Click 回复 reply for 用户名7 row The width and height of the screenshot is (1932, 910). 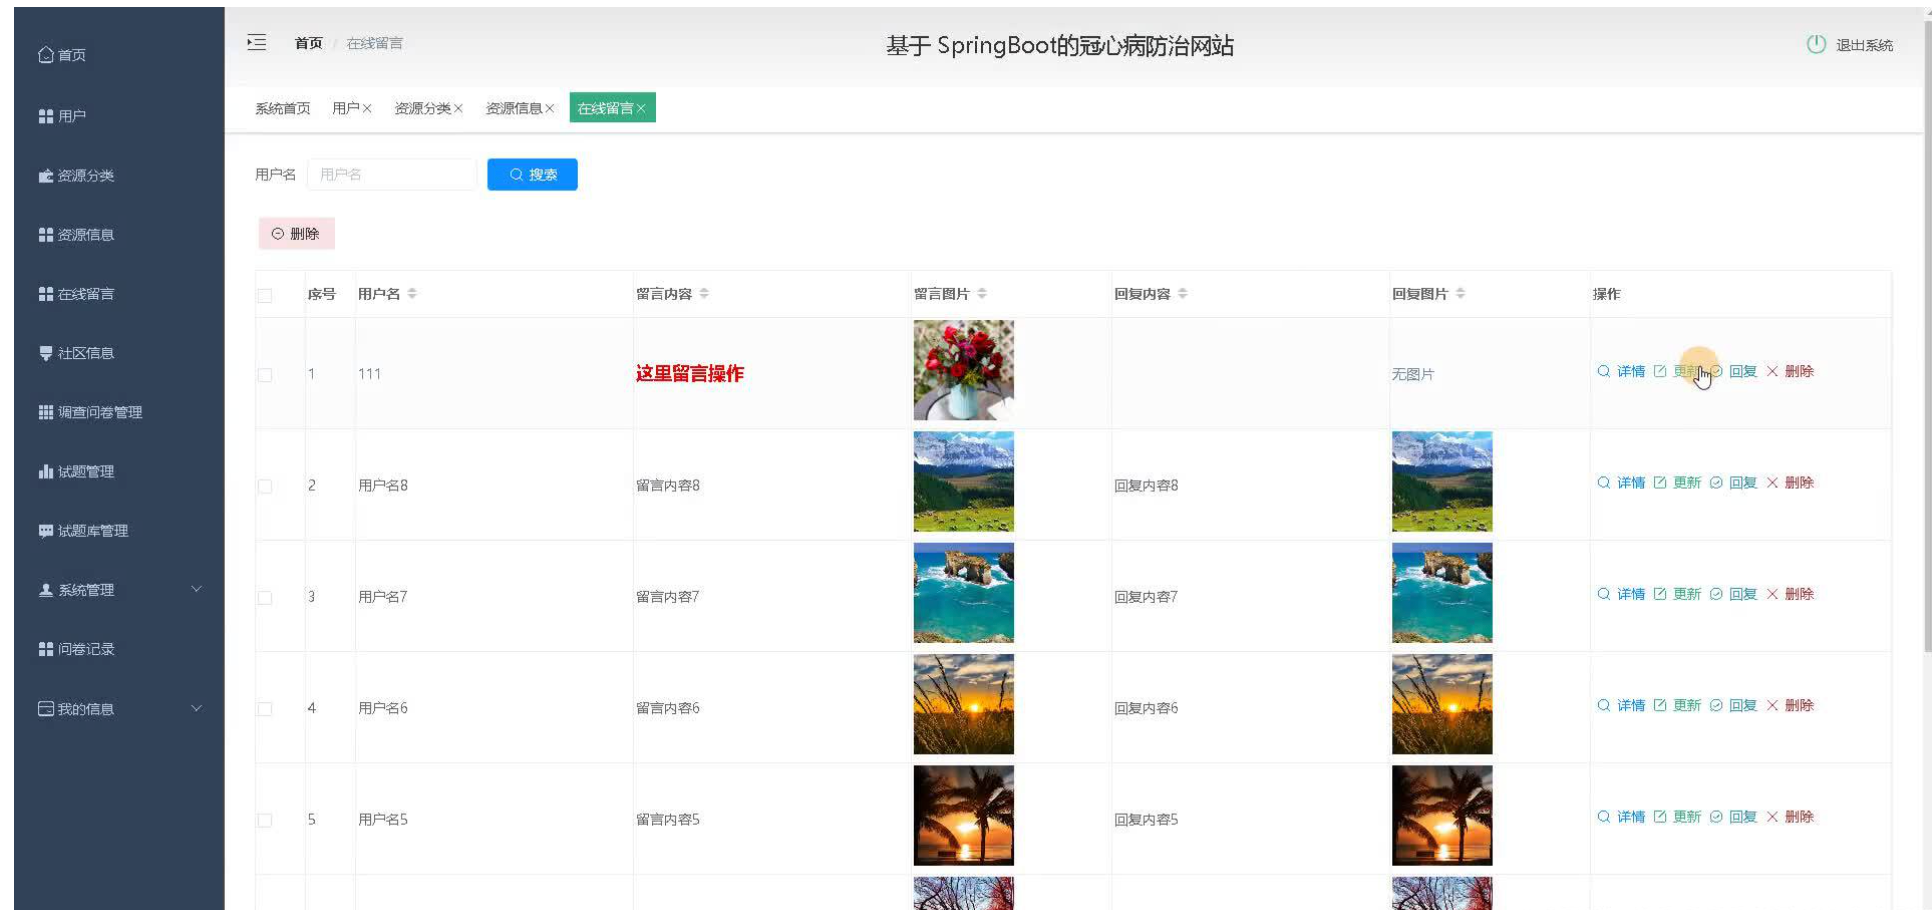point(1734,594)
